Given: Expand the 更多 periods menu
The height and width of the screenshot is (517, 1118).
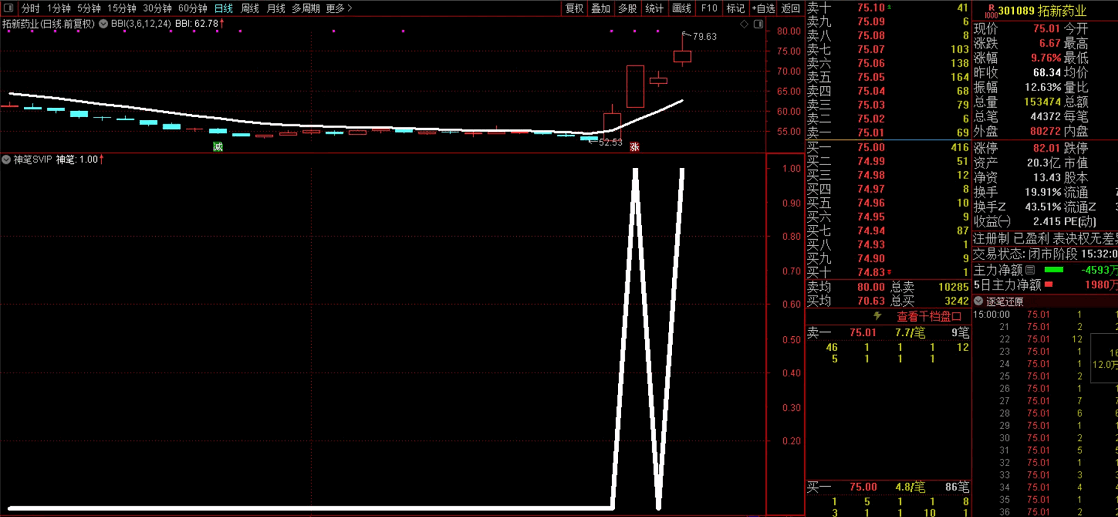Looking at the screenshot, I should (339, 9).
